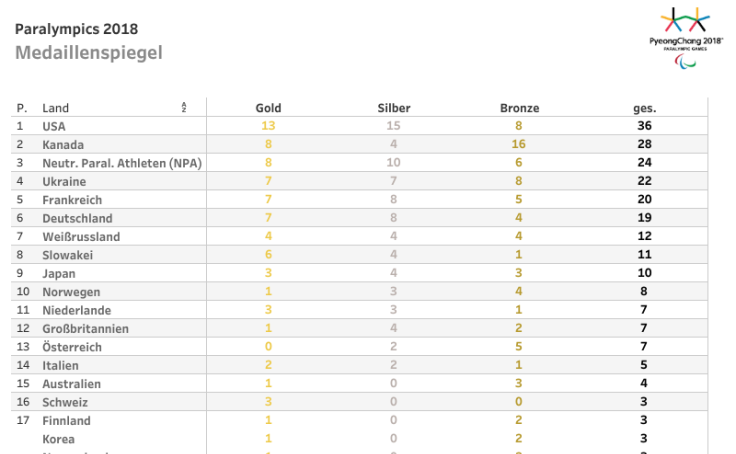Viewport: 736px width, 454px height.
Task: Select the Weißrussland row label
Action: click(80, 237)
